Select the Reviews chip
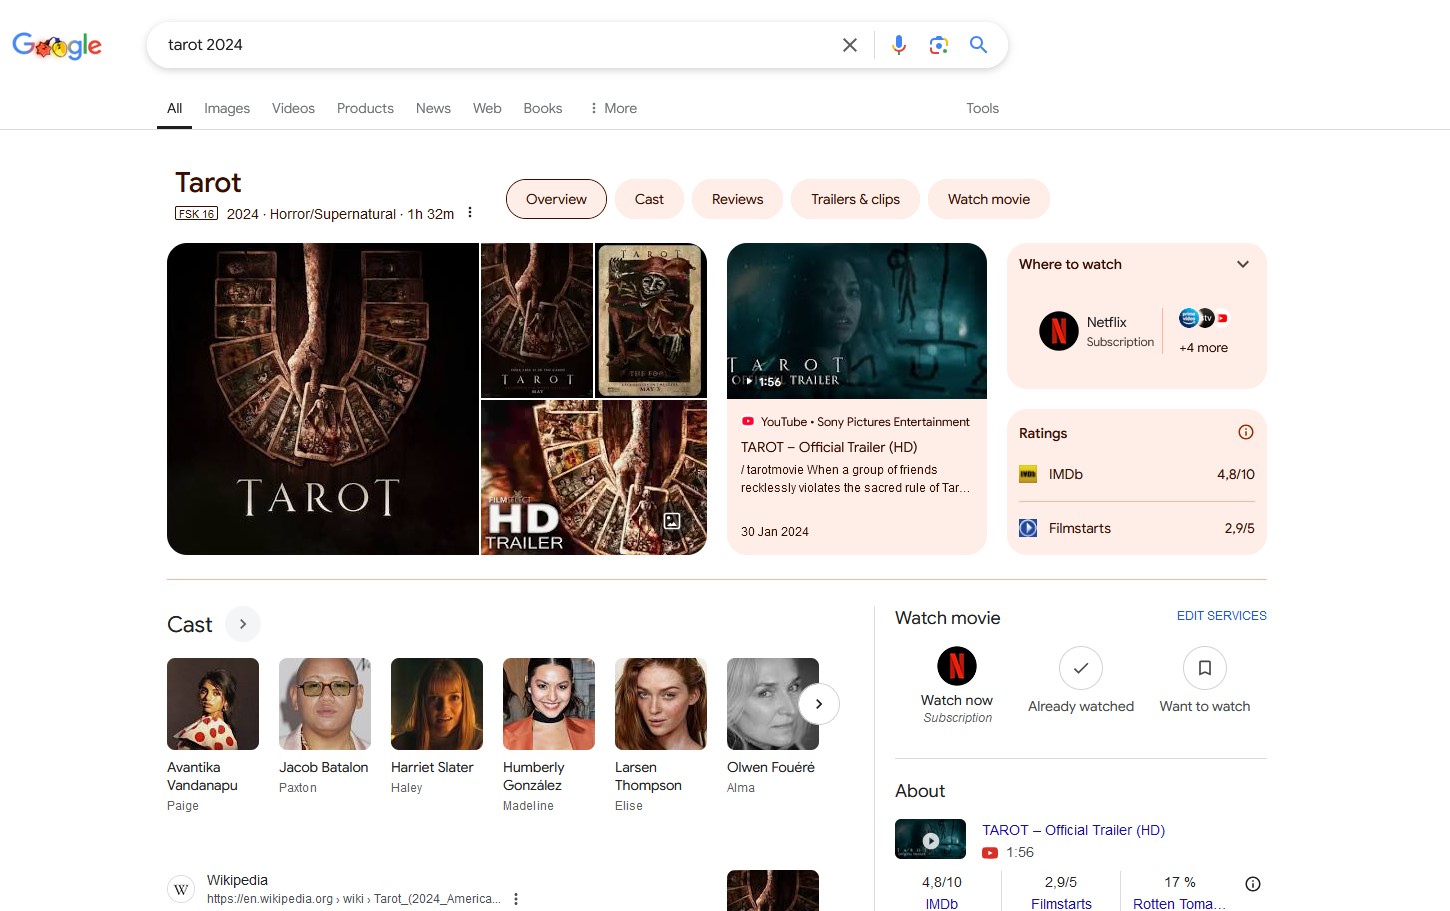Screen dimensions: 1450x911 click(x=737, y=199)
